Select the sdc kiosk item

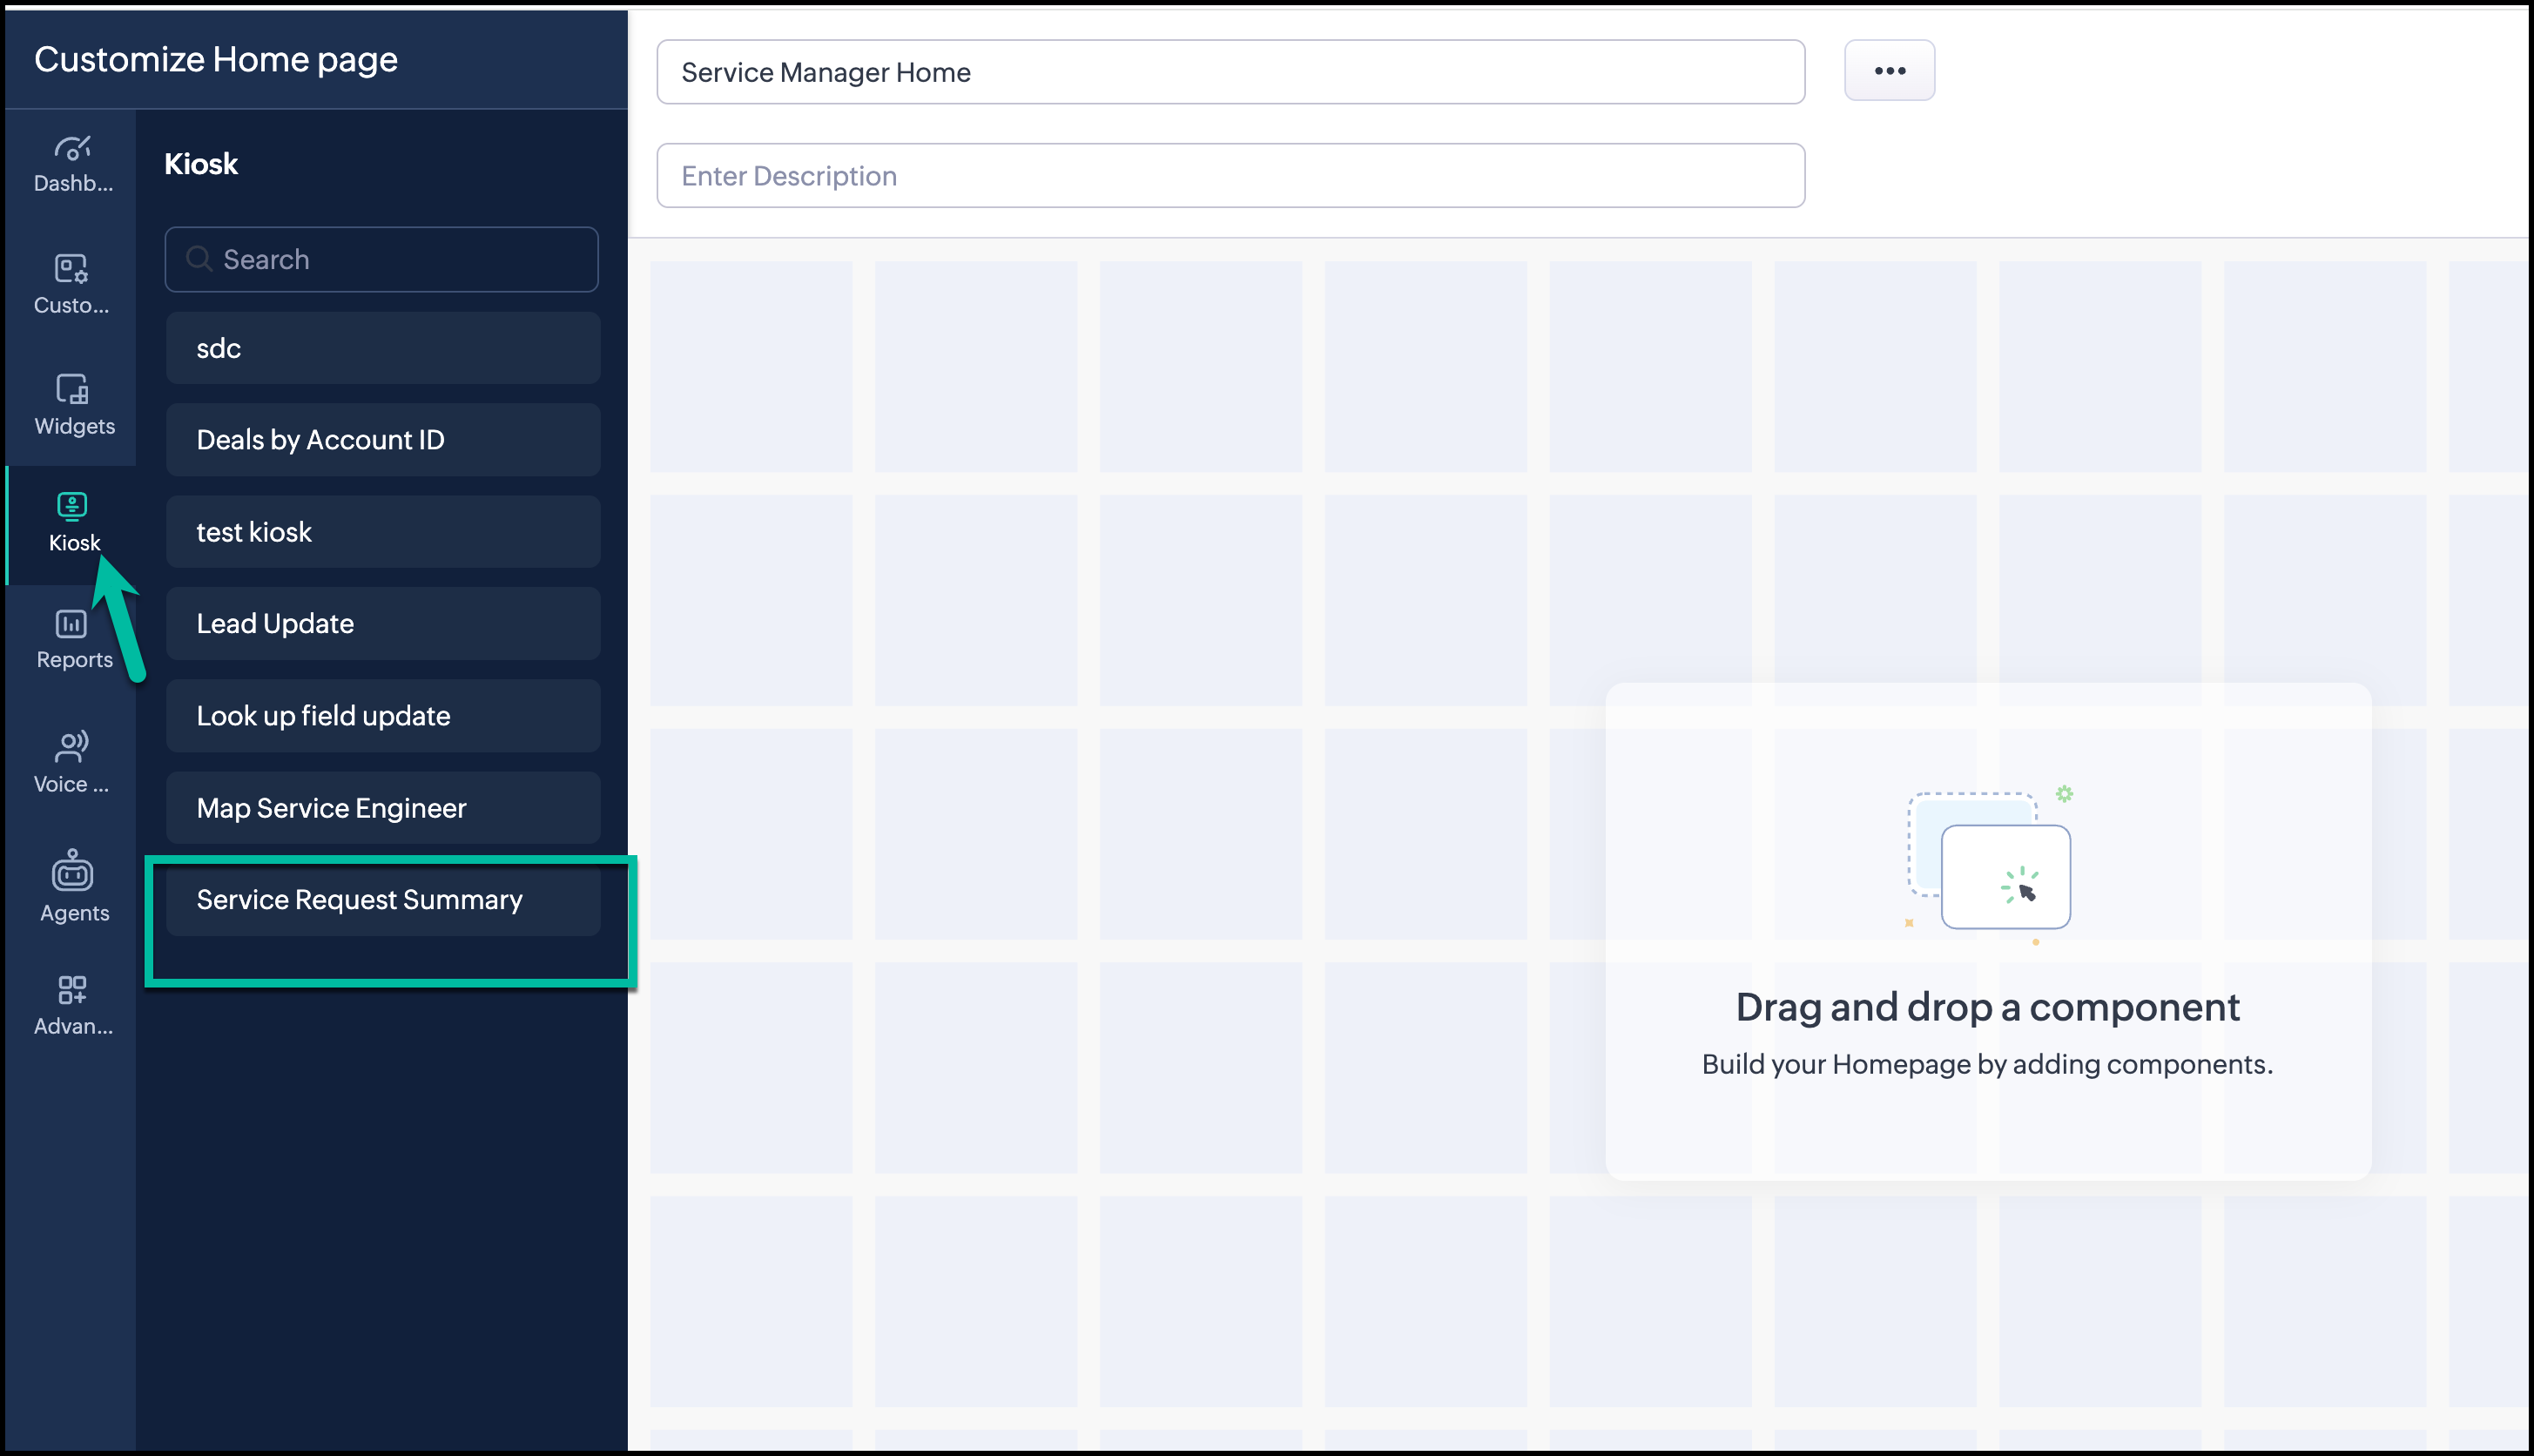[383, 348]
